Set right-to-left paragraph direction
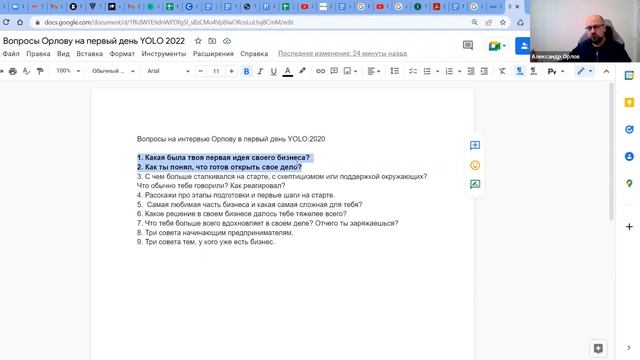This screenshot has height=360, width=640. [533, 71]
